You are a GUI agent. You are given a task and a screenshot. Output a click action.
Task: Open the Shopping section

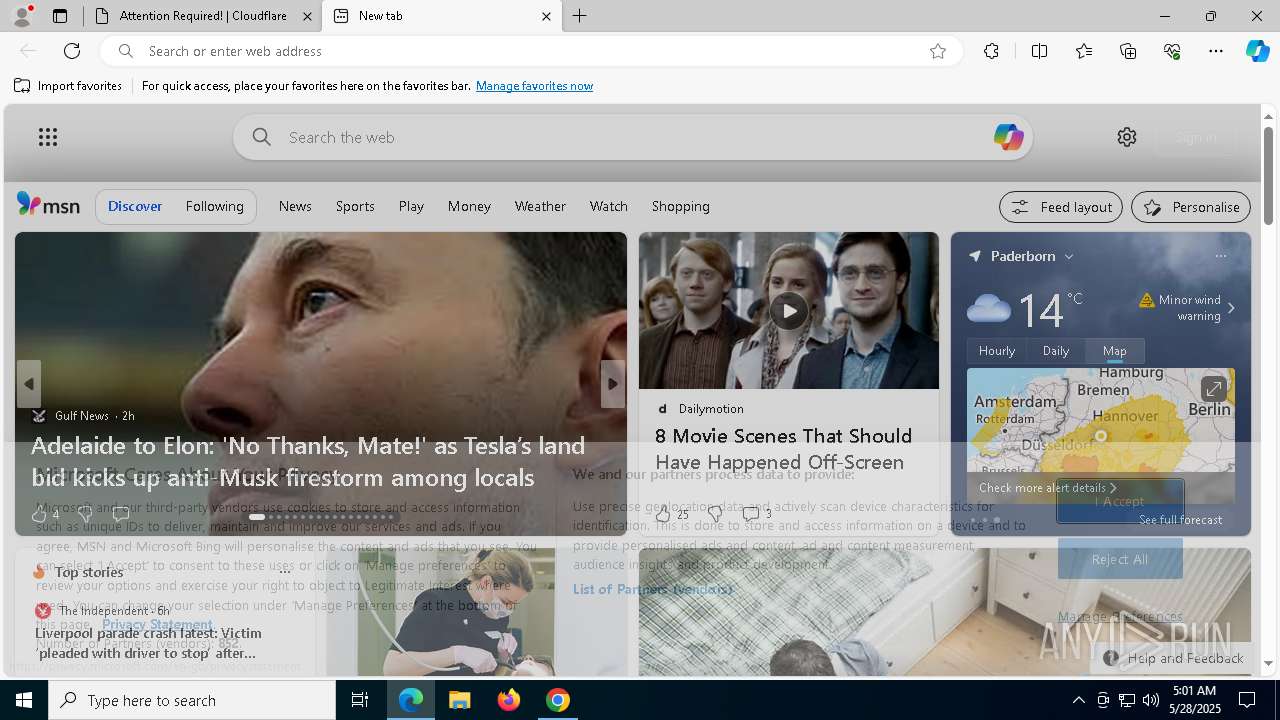pos(681,206)
